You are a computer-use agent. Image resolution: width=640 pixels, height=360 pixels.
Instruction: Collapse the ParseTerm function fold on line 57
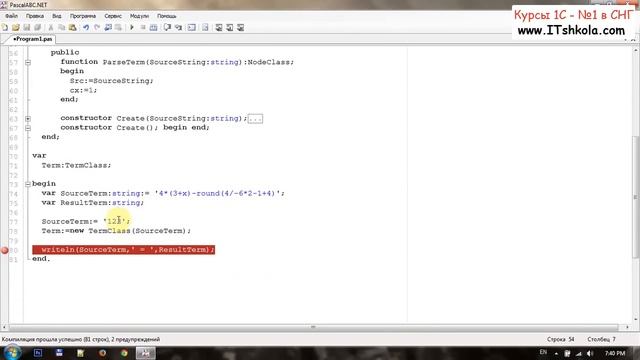[28, 62]
